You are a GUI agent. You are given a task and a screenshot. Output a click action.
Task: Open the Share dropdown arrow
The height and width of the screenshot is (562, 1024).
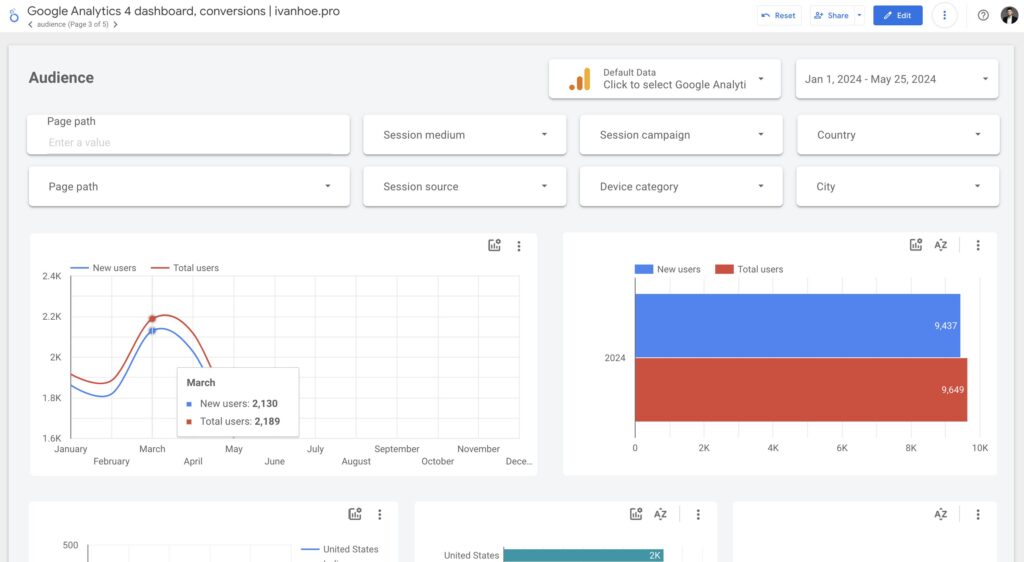859,16
